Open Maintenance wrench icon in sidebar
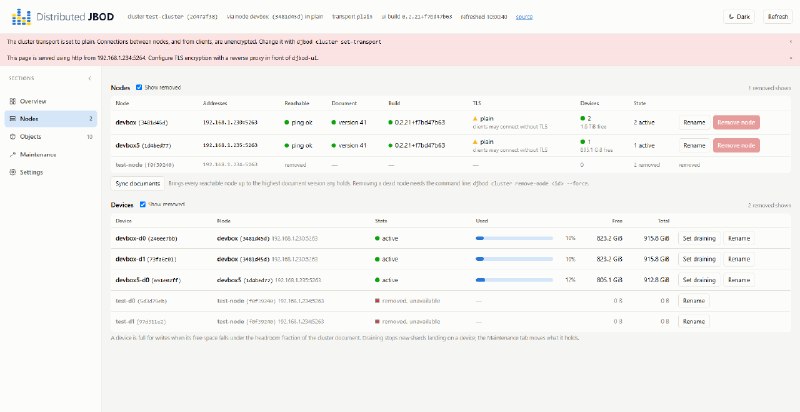 (x=13, y=154)
